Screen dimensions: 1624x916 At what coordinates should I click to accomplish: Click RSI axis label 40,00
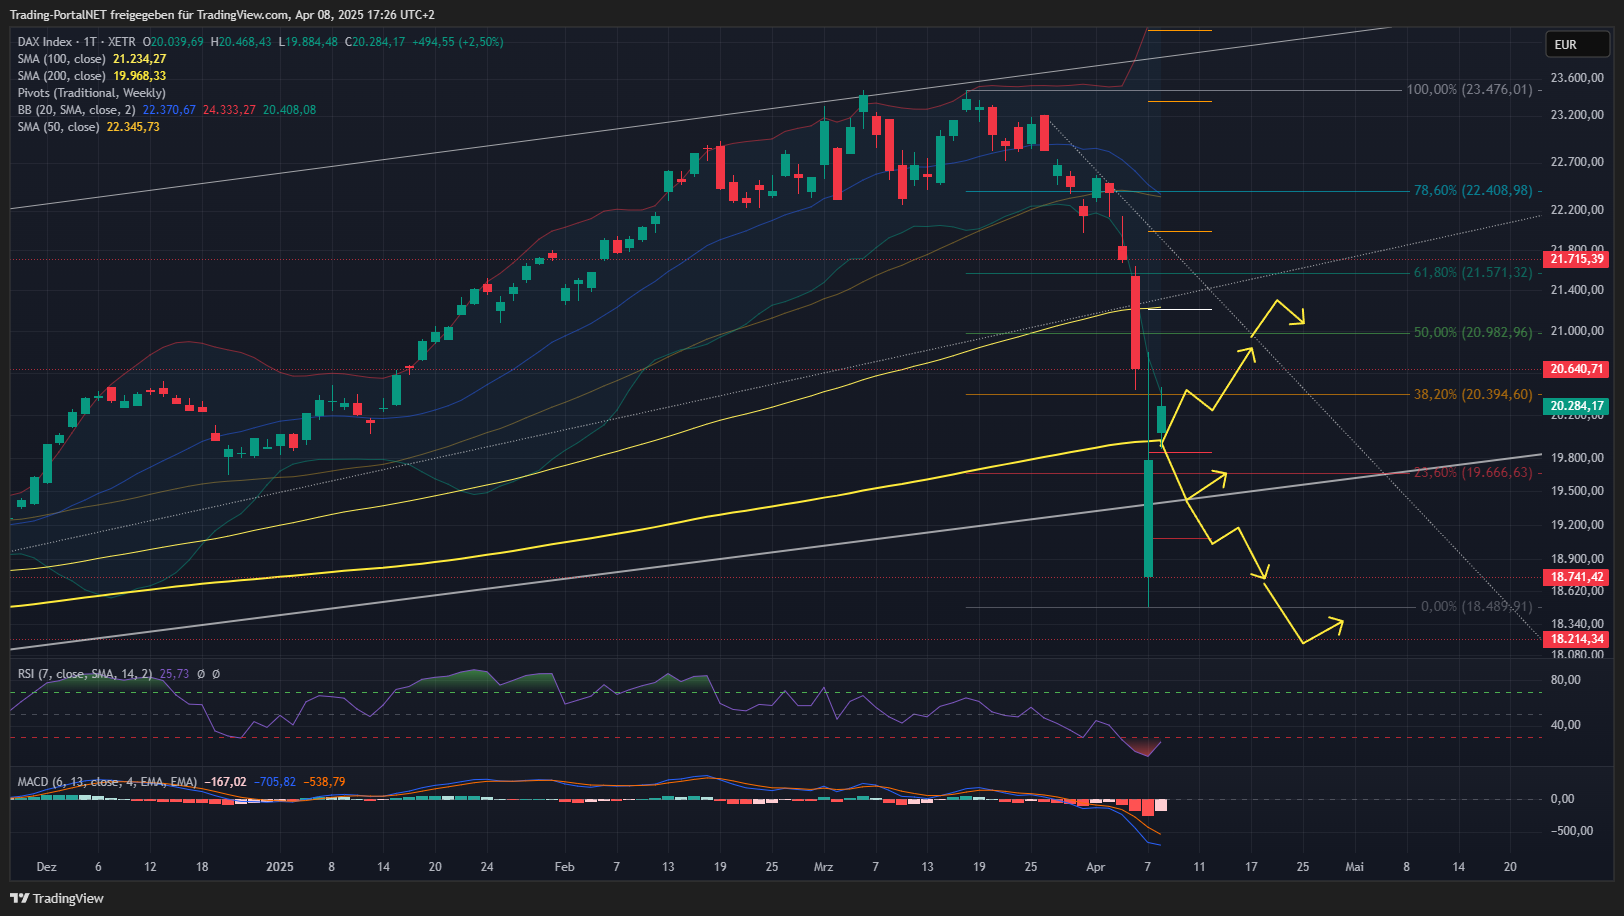1565,725
